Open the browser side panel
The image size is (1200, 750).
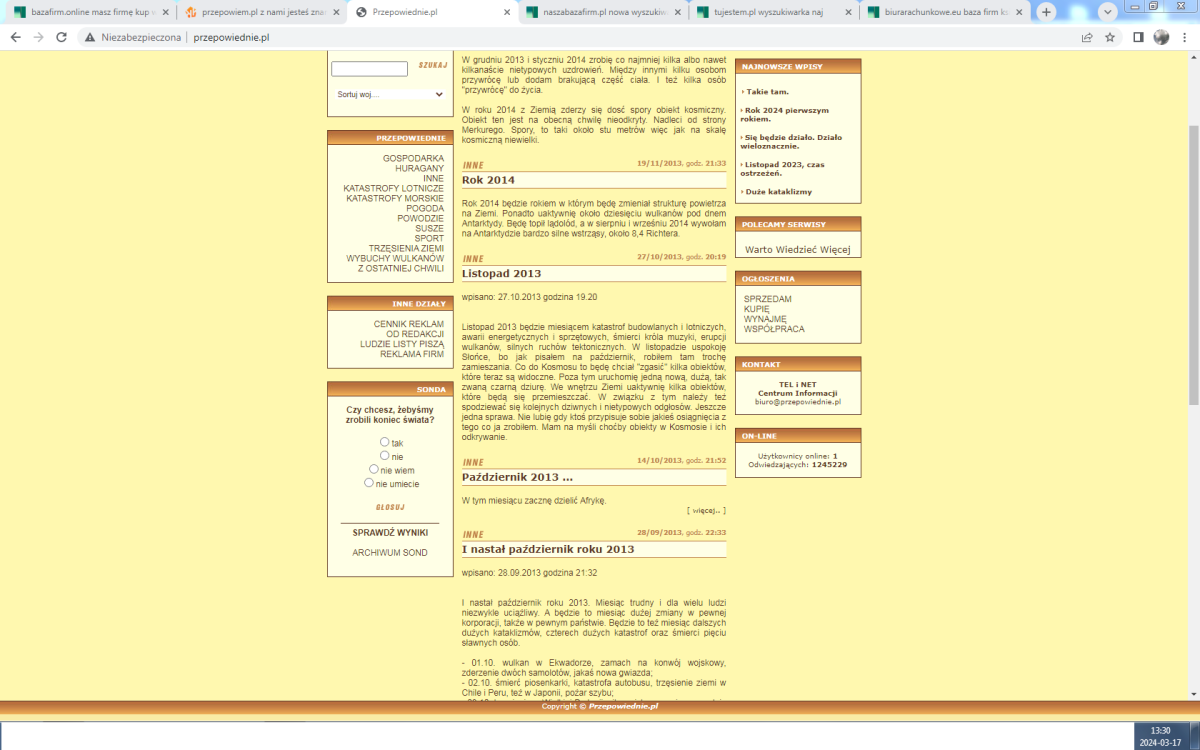click(1138, 37)
